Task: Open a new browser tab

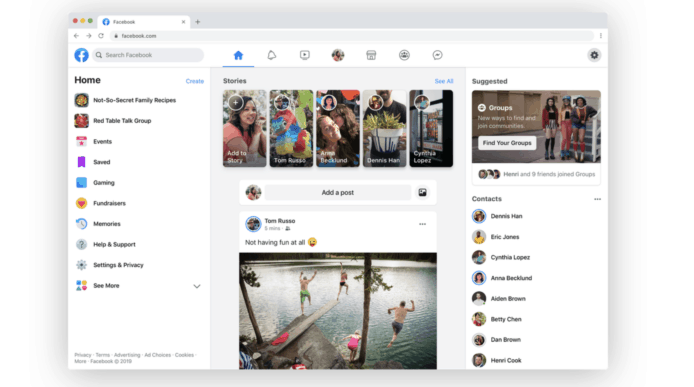Action: coord(197,22)
